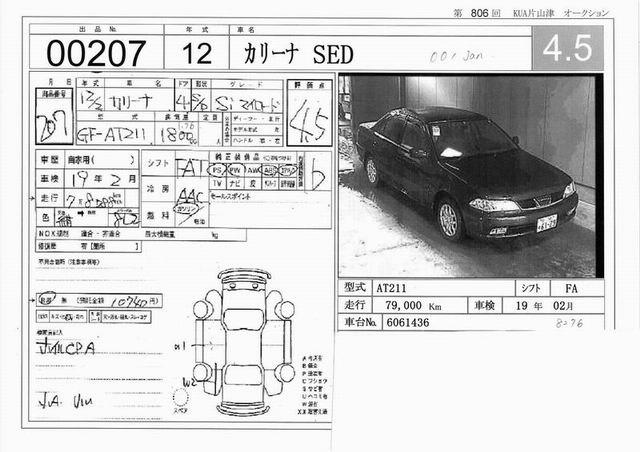
Task: Click the circled PS equipment mark
Action: [218, 169]
